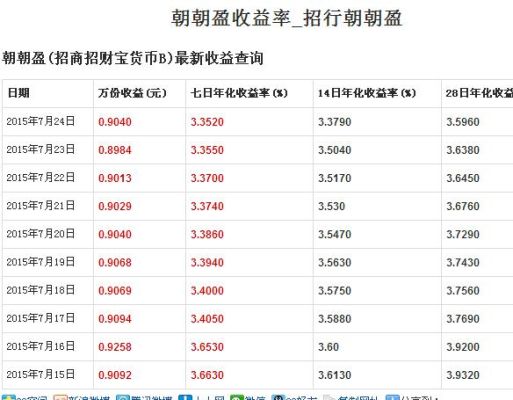Select the date cell 2015年7月15日
Screen dimensions: 513x400
pyautogui.click(x=40, y=375)
